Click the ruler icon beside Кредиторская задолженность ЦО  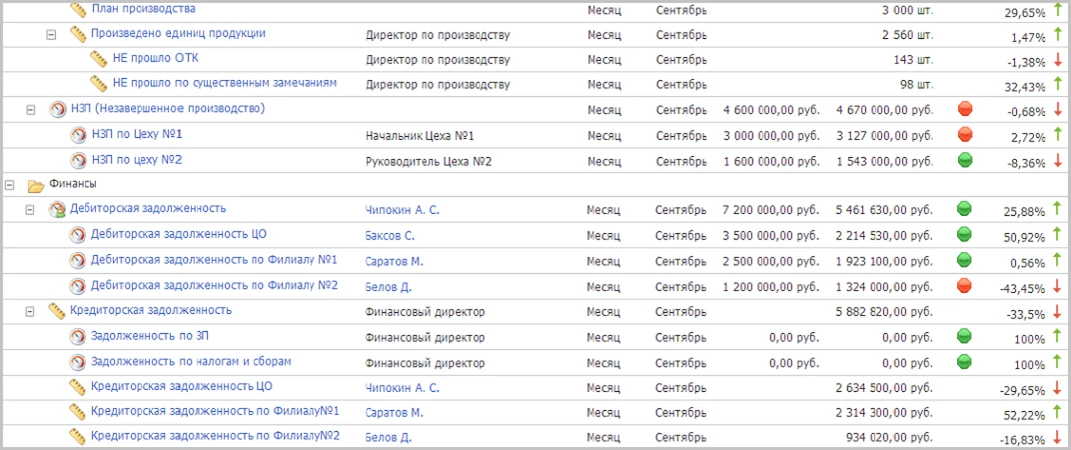click(78, 387)
